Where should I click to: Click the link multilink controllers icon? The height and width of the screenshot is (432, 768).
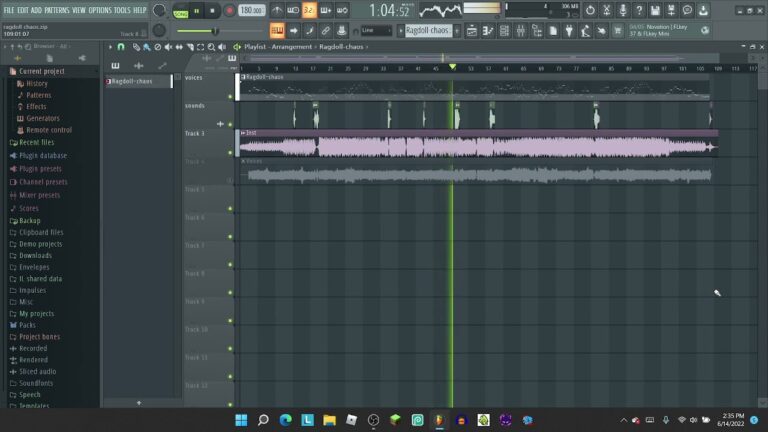click(325, 31)
